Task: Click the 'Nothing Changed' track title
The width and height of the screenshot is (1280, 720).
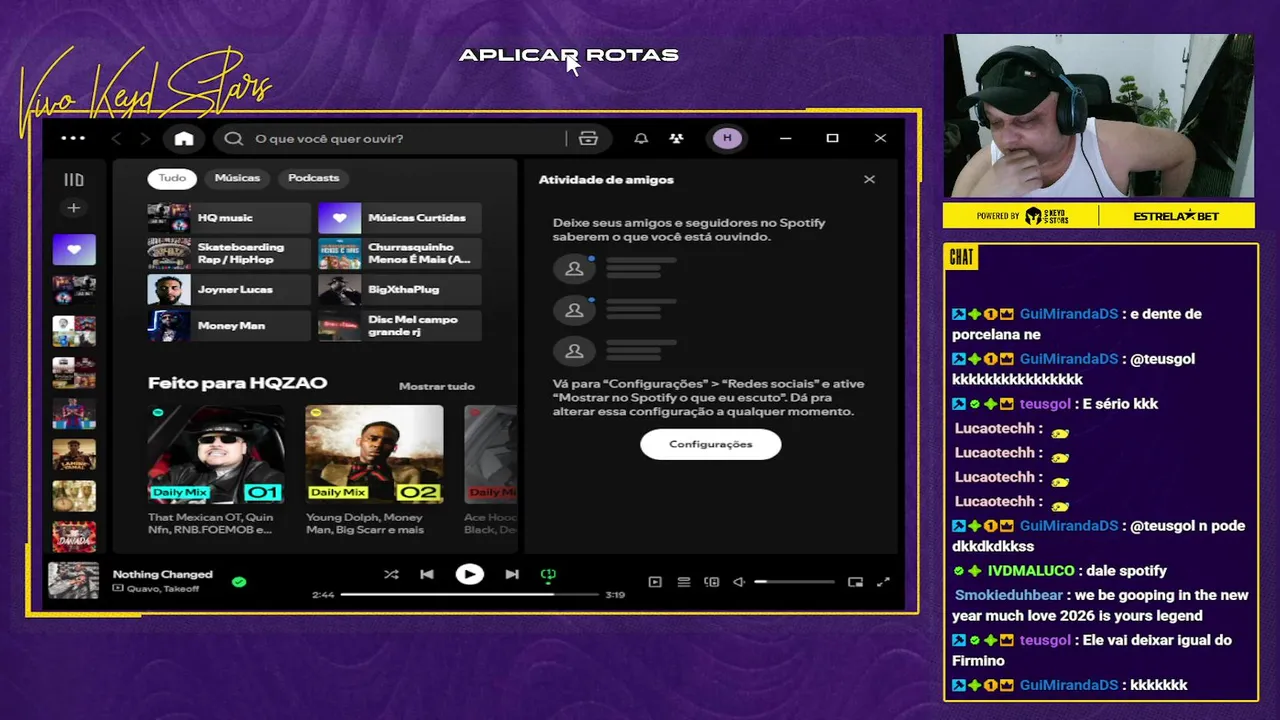Action: [162, 574]
